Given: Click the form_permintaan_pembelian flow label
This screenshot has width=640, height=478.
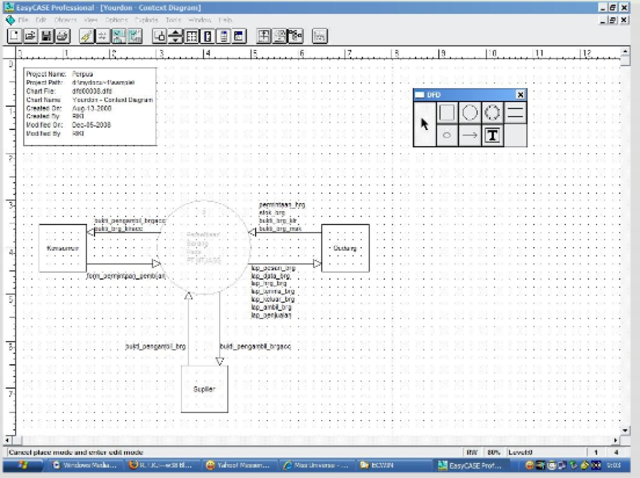Looking at the screenshot, I should click(126, 276).
